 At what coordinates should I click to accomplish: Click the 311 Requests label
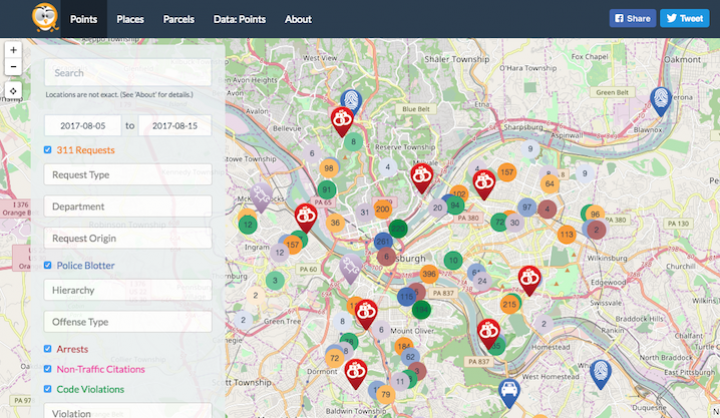[85, 150]
